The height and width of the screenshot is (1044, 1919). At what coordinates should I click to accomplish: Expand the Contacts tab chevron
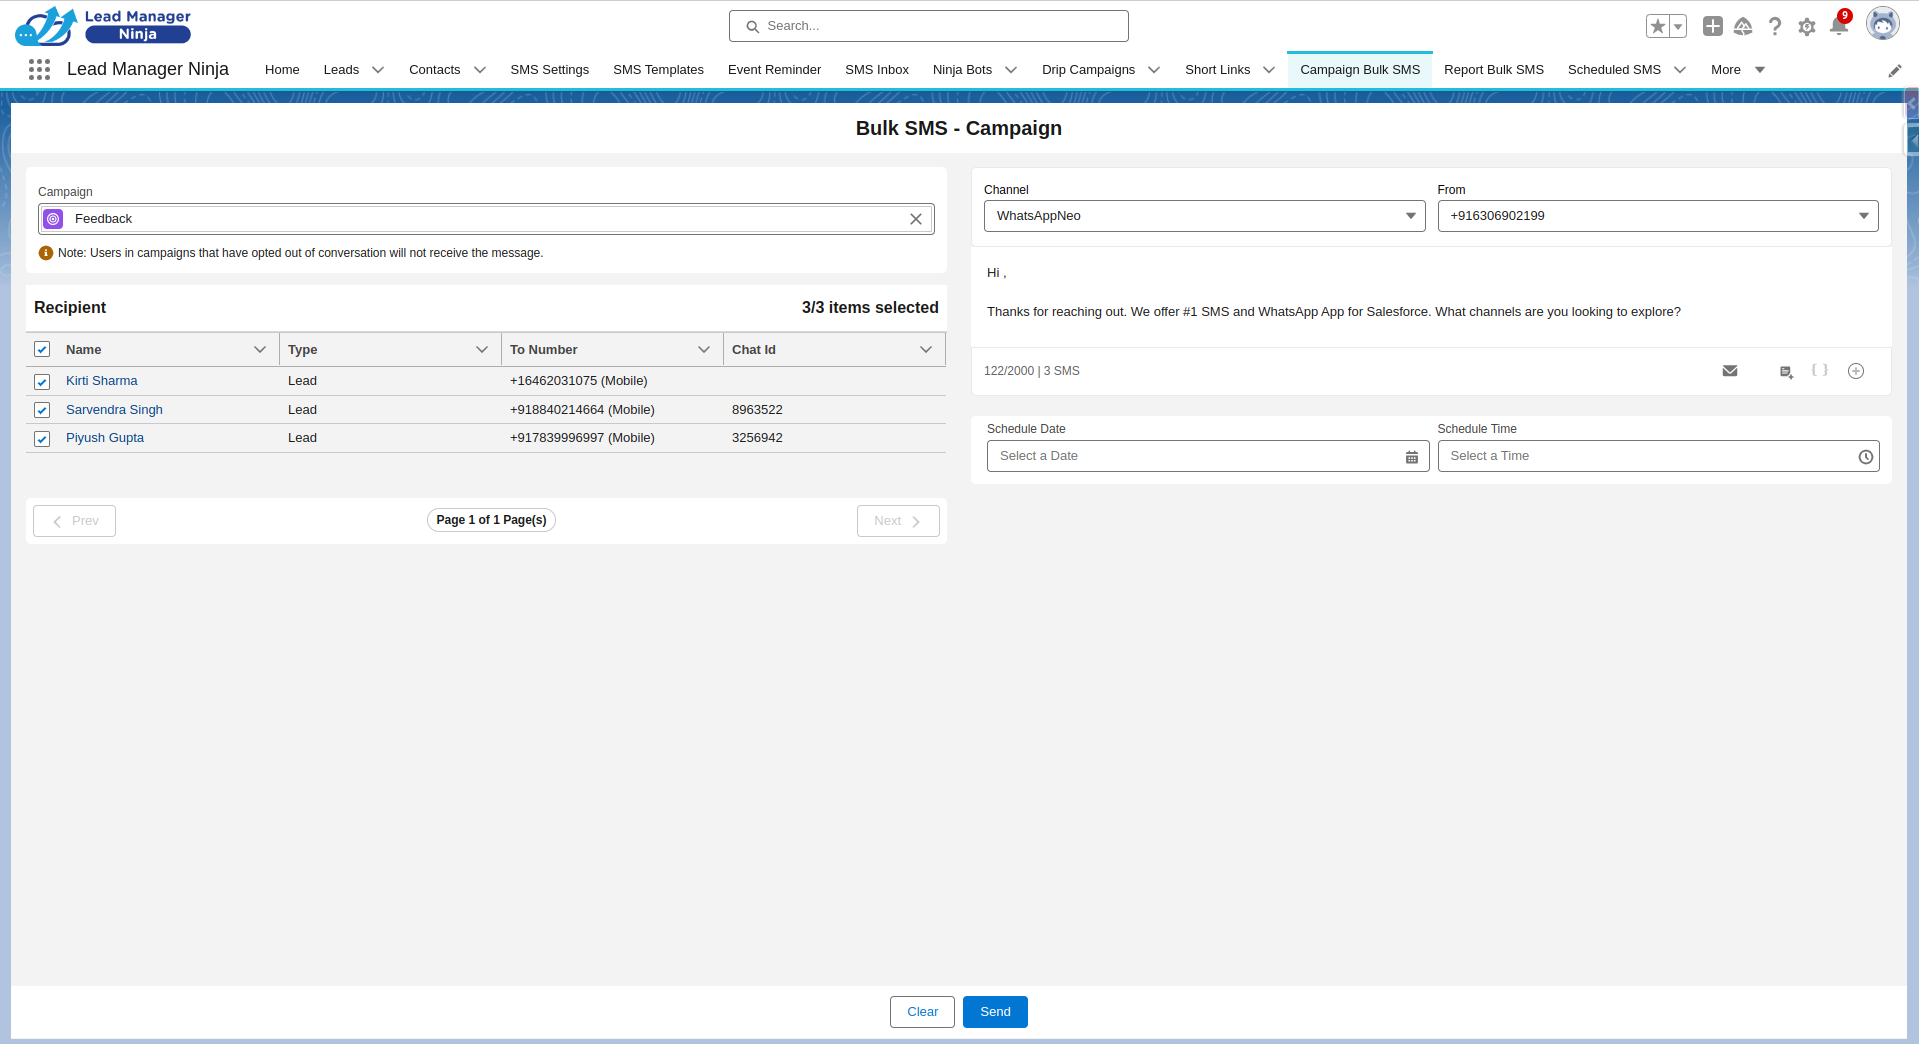[x=480, y=70]
